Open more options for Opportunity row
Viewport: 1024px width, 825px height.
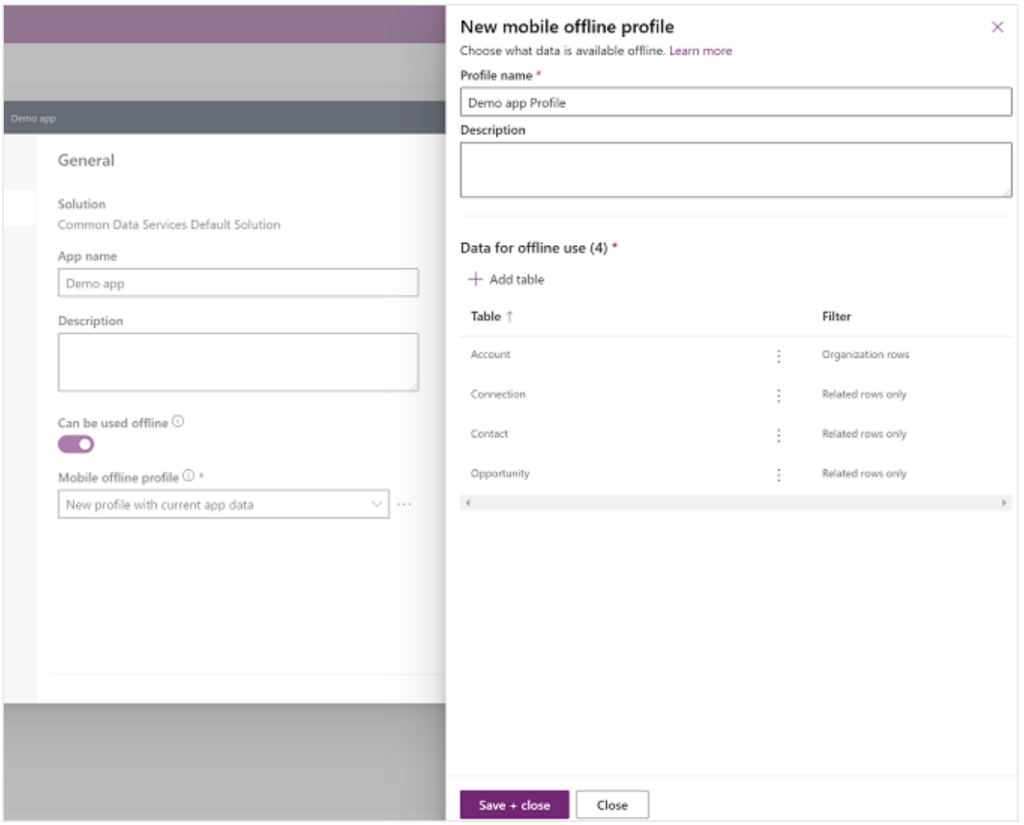pyautogui.click(x=779, y=475)
